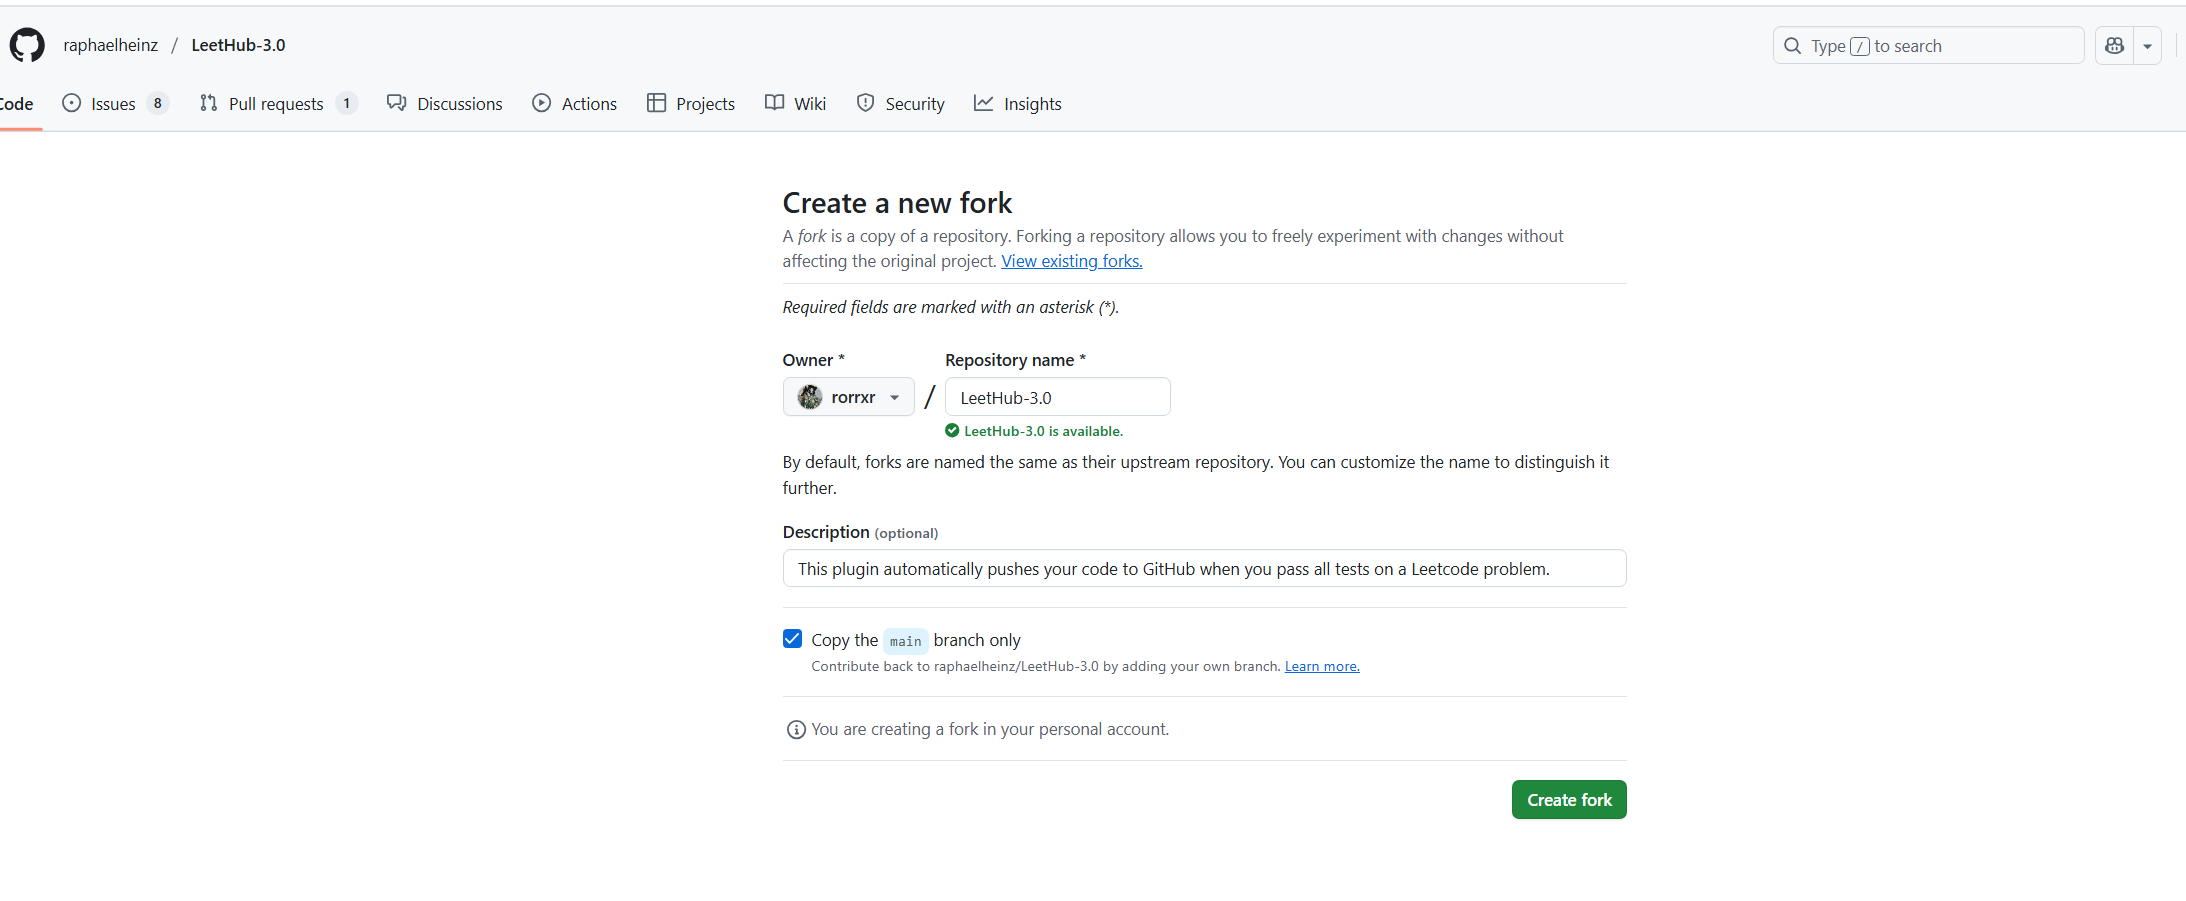Image resolution: width=2186 pixels, height=901 pixels.
Task: Edit the Description text field
Action: [x=1204, y=568]
